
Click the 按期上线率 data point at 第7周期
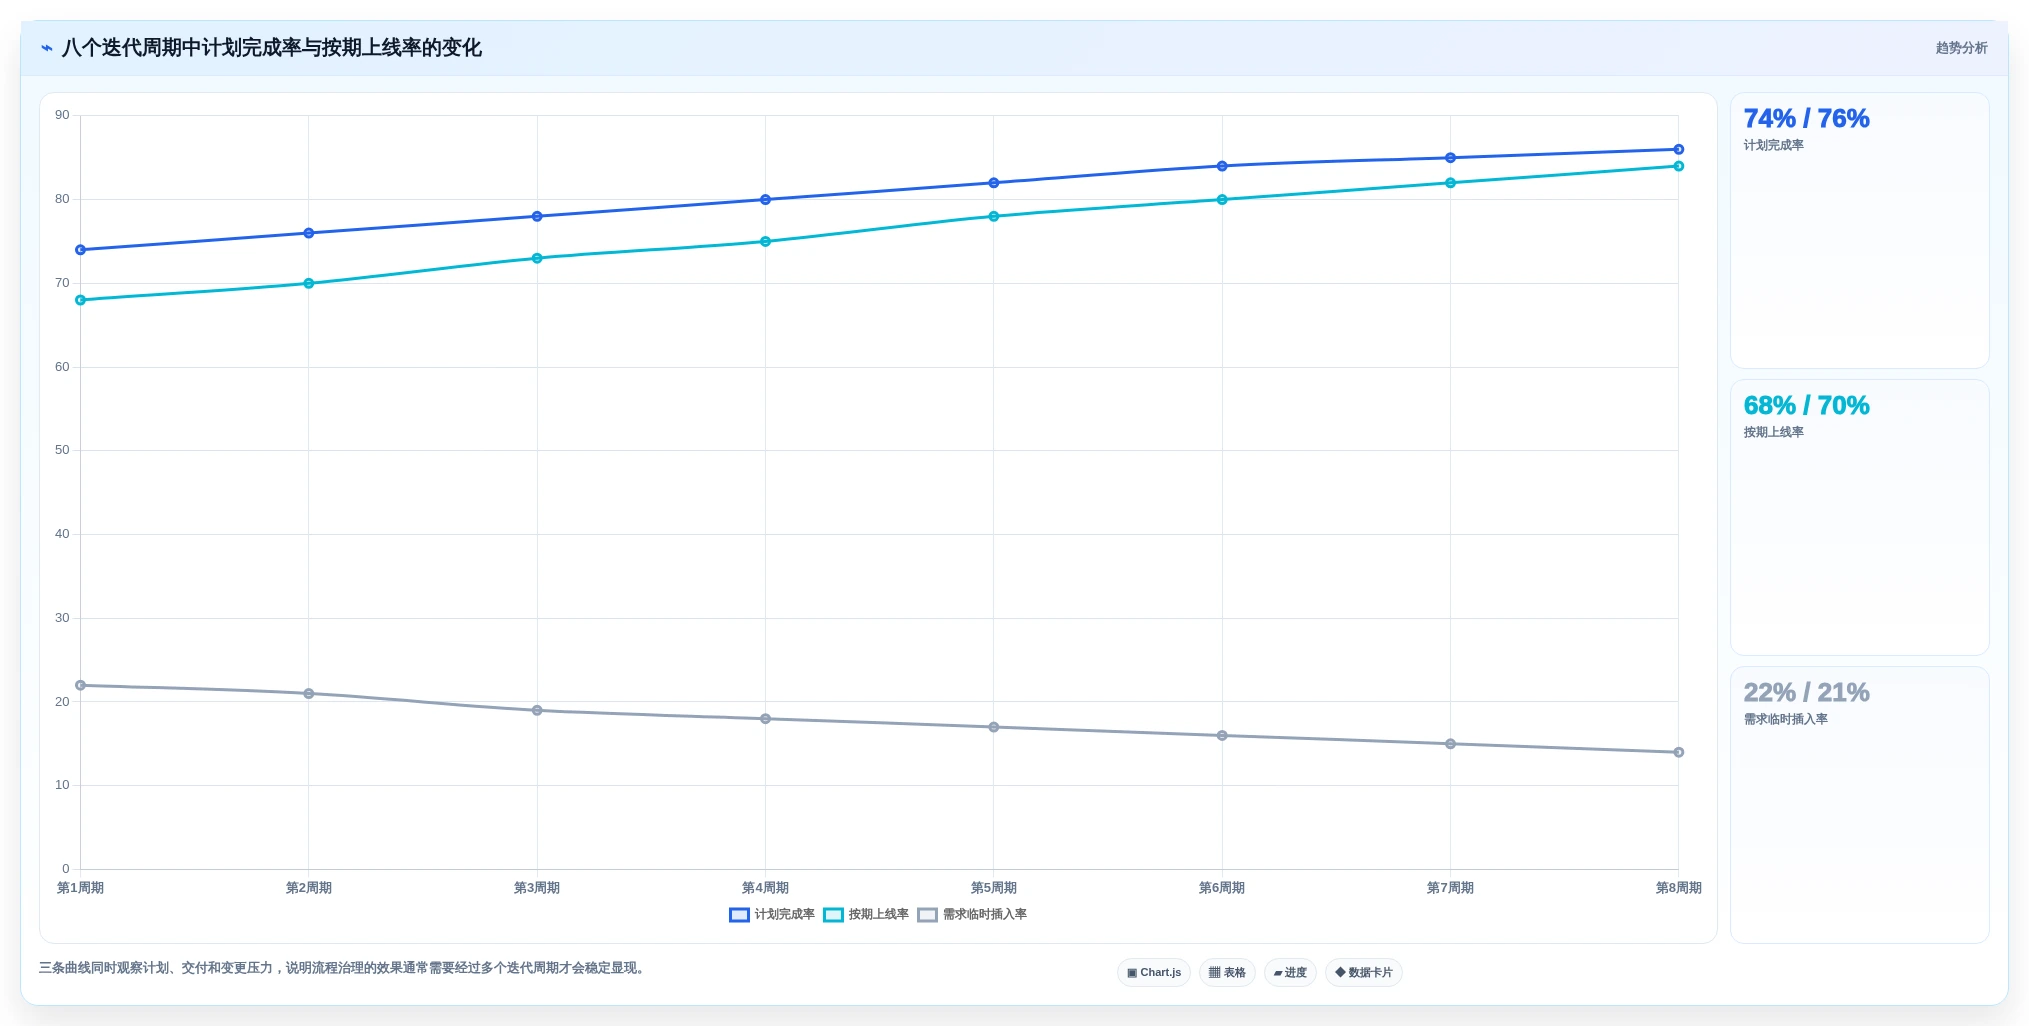pos(1450,183)
